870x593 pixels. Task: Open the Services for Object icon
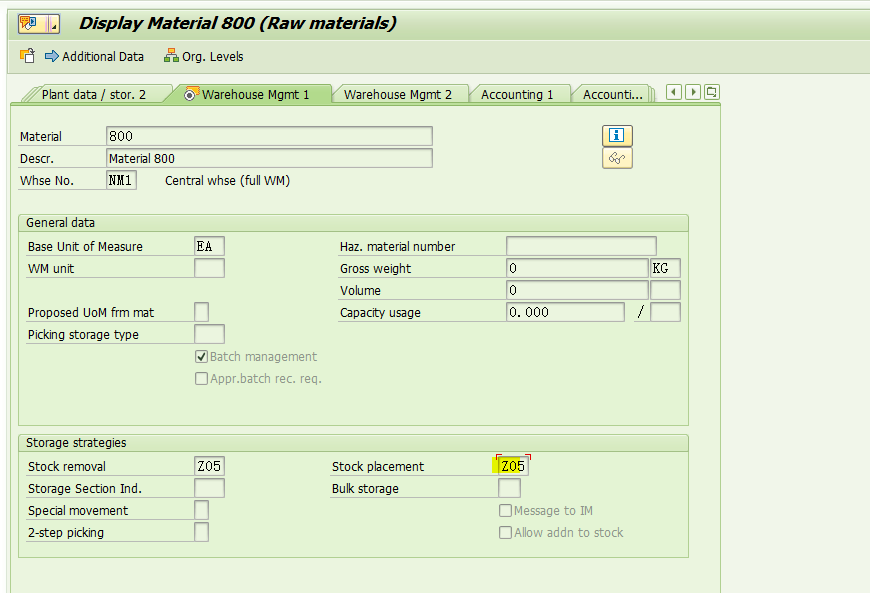(x=30, y=22)
